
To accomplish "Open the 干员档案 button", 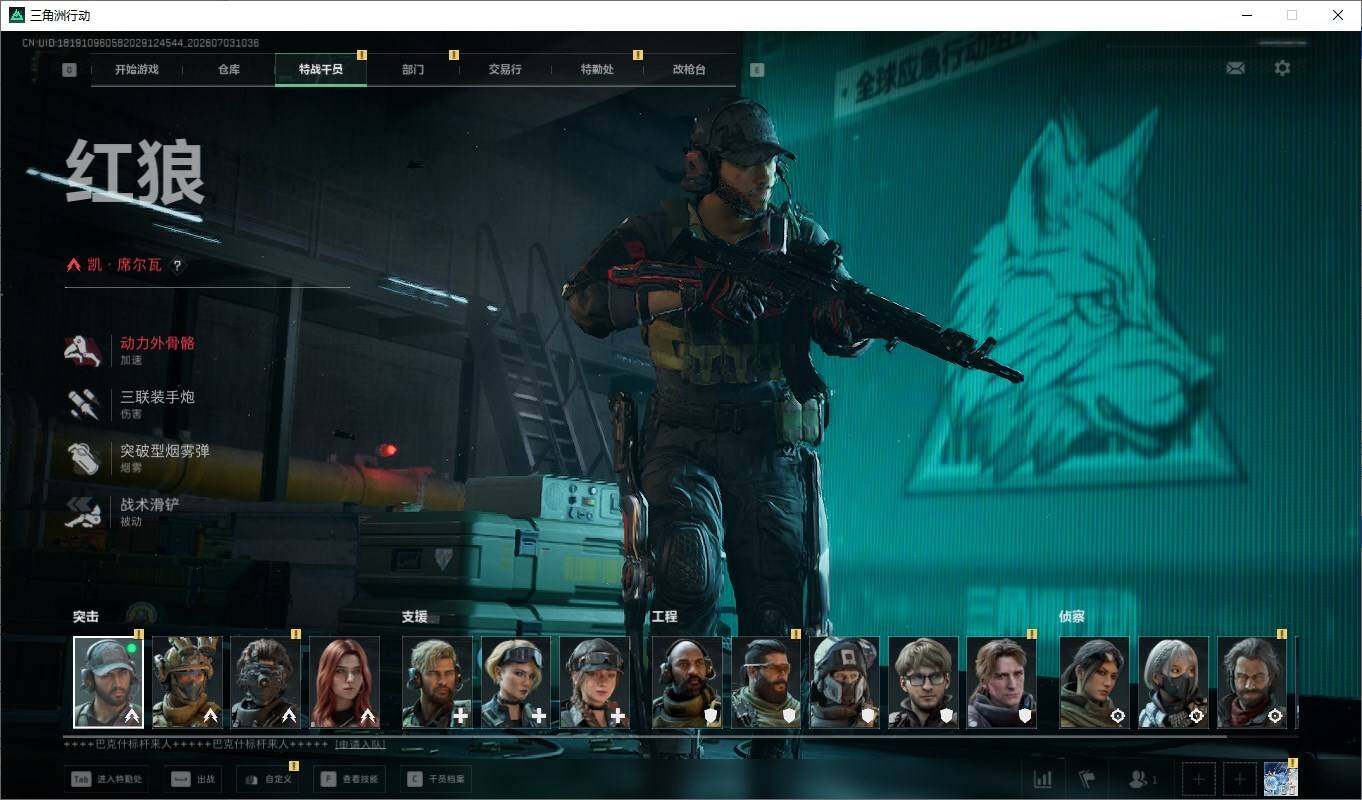I will 436,779.
